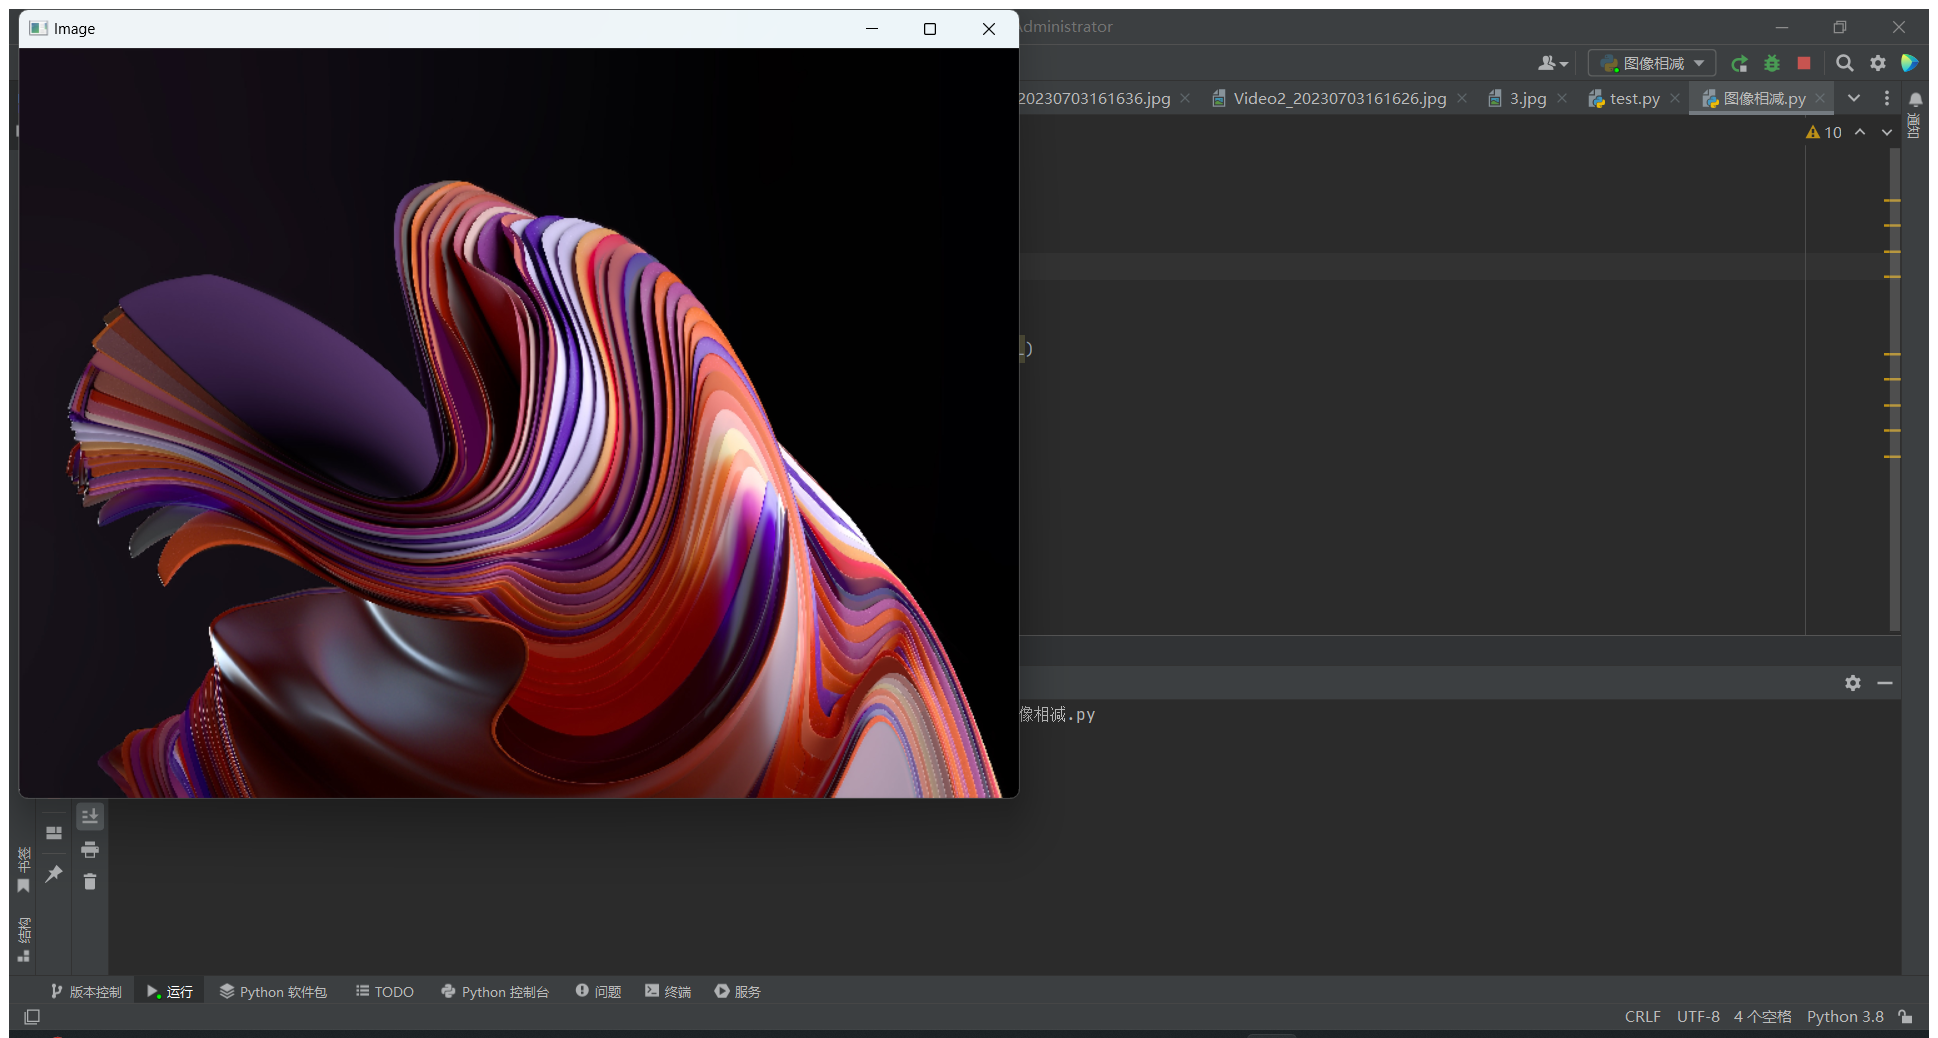Toggle scroll to end in Run panel
Image resolution: width=1938 pixels, height=1038 pixels.
click(90, 817)
